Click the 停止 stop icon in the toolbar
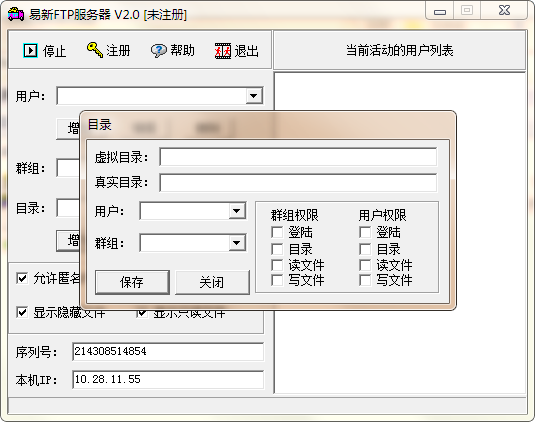Screen dimensions: 535x422 (30, 50)
